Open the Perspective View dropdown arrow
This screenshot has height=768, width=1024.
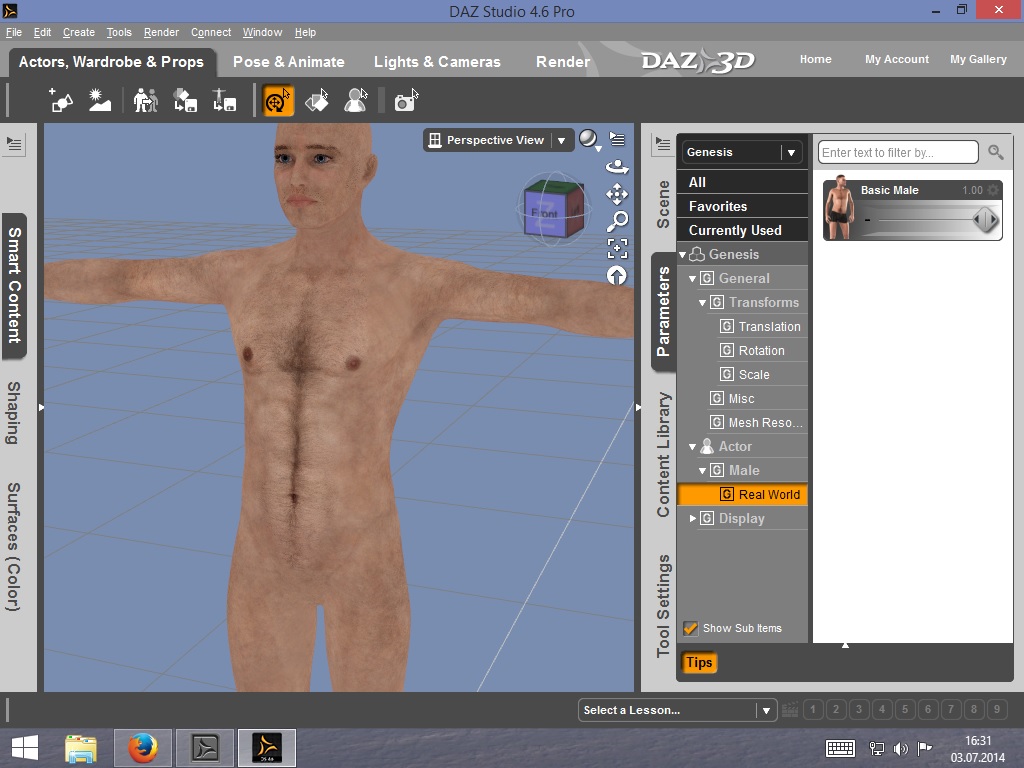pos(561,140)
